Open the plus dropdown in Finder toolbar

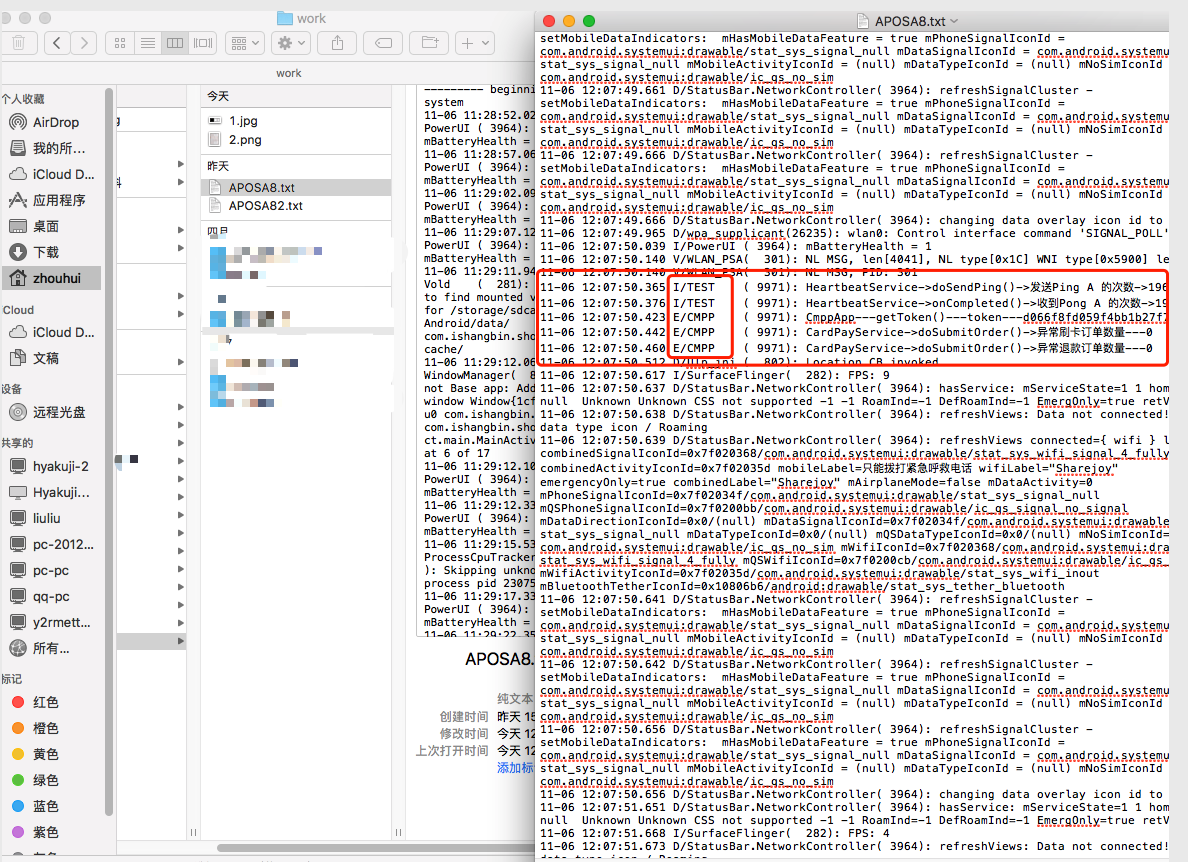tap(476, 43)
